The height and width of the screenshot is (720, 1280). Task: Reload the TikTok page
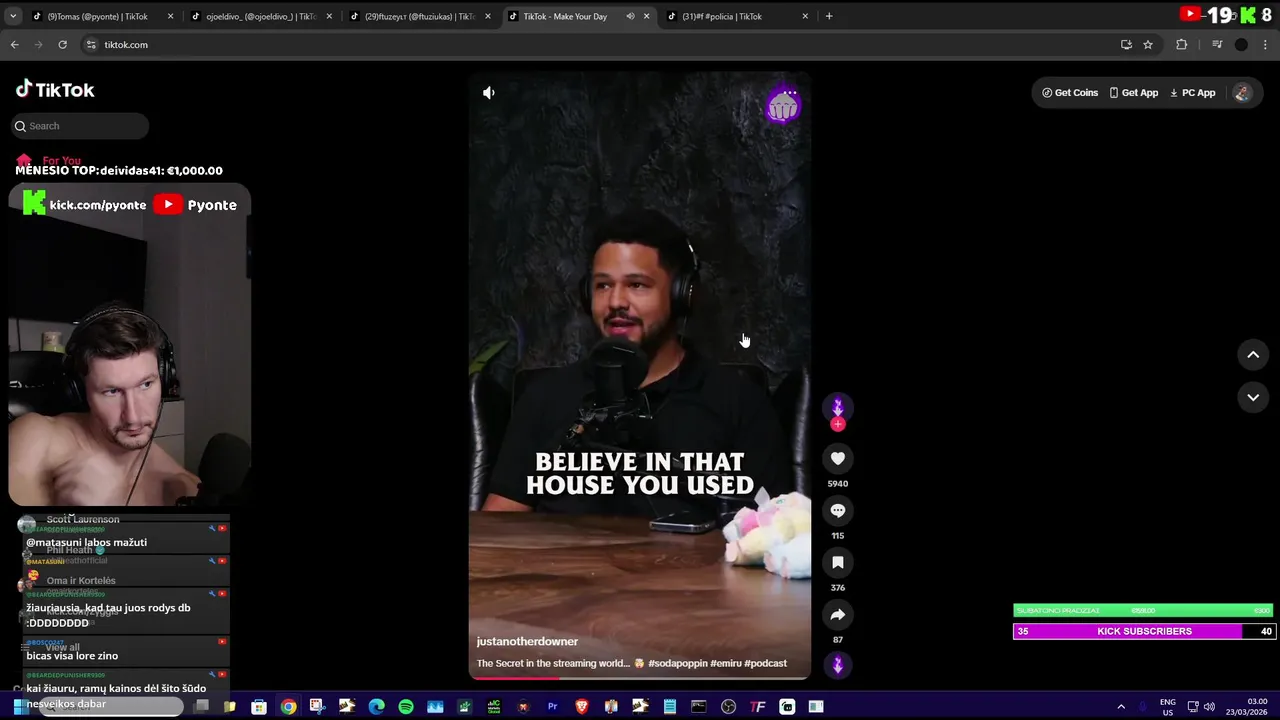pos(62,45)
